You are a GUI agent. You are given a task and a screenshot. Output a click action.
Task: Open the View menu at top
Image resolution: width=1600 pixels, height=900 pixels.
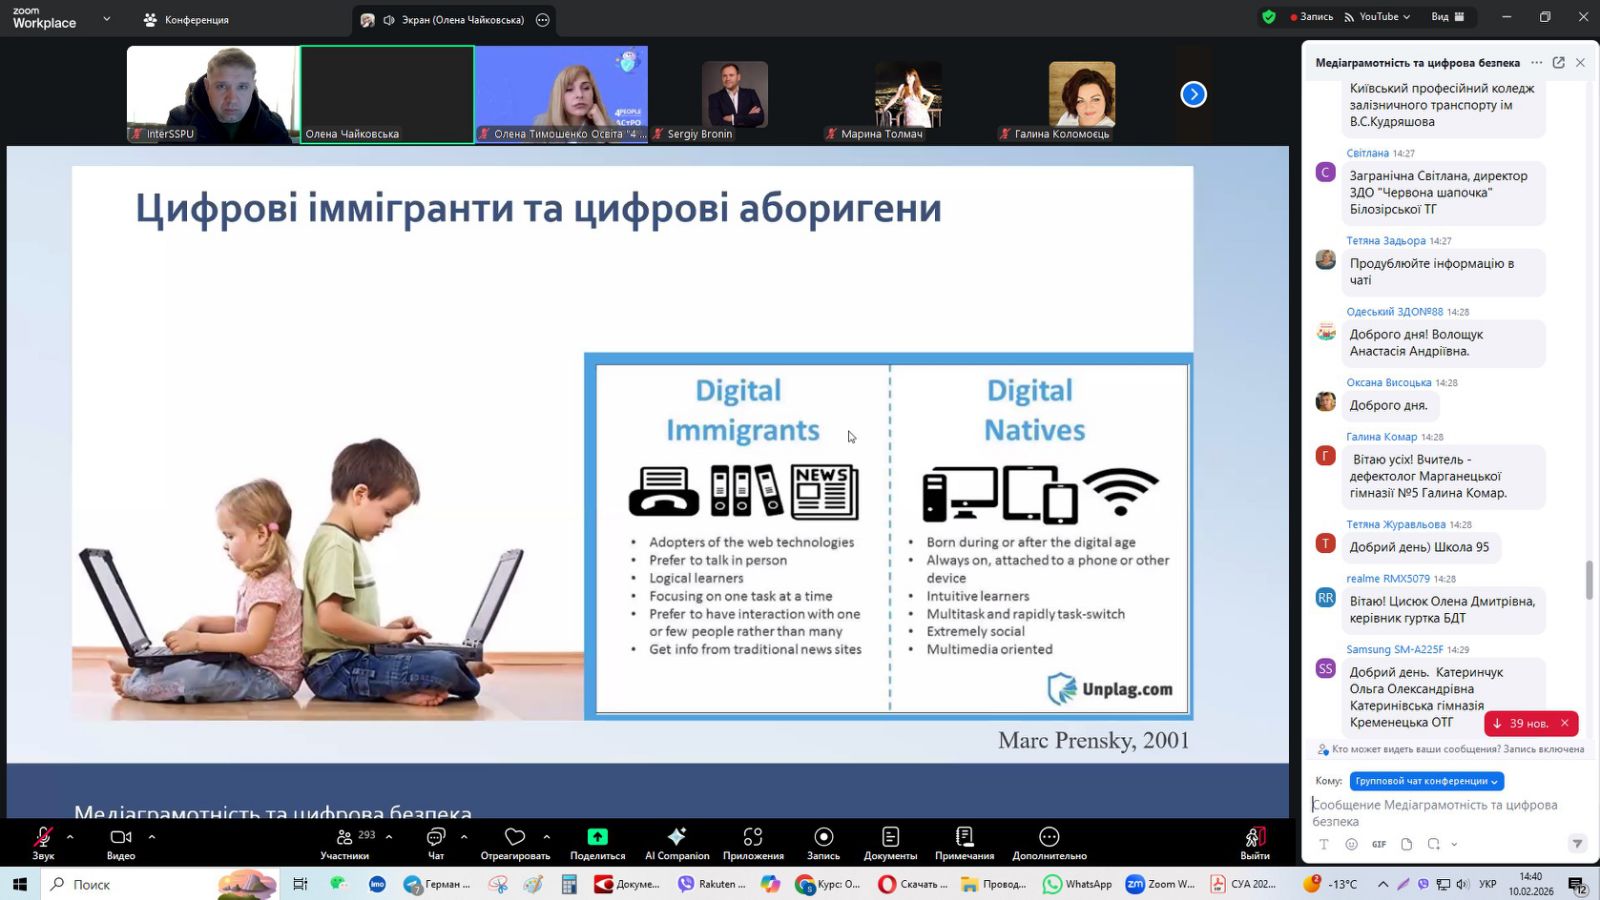tap(1447, 17)
